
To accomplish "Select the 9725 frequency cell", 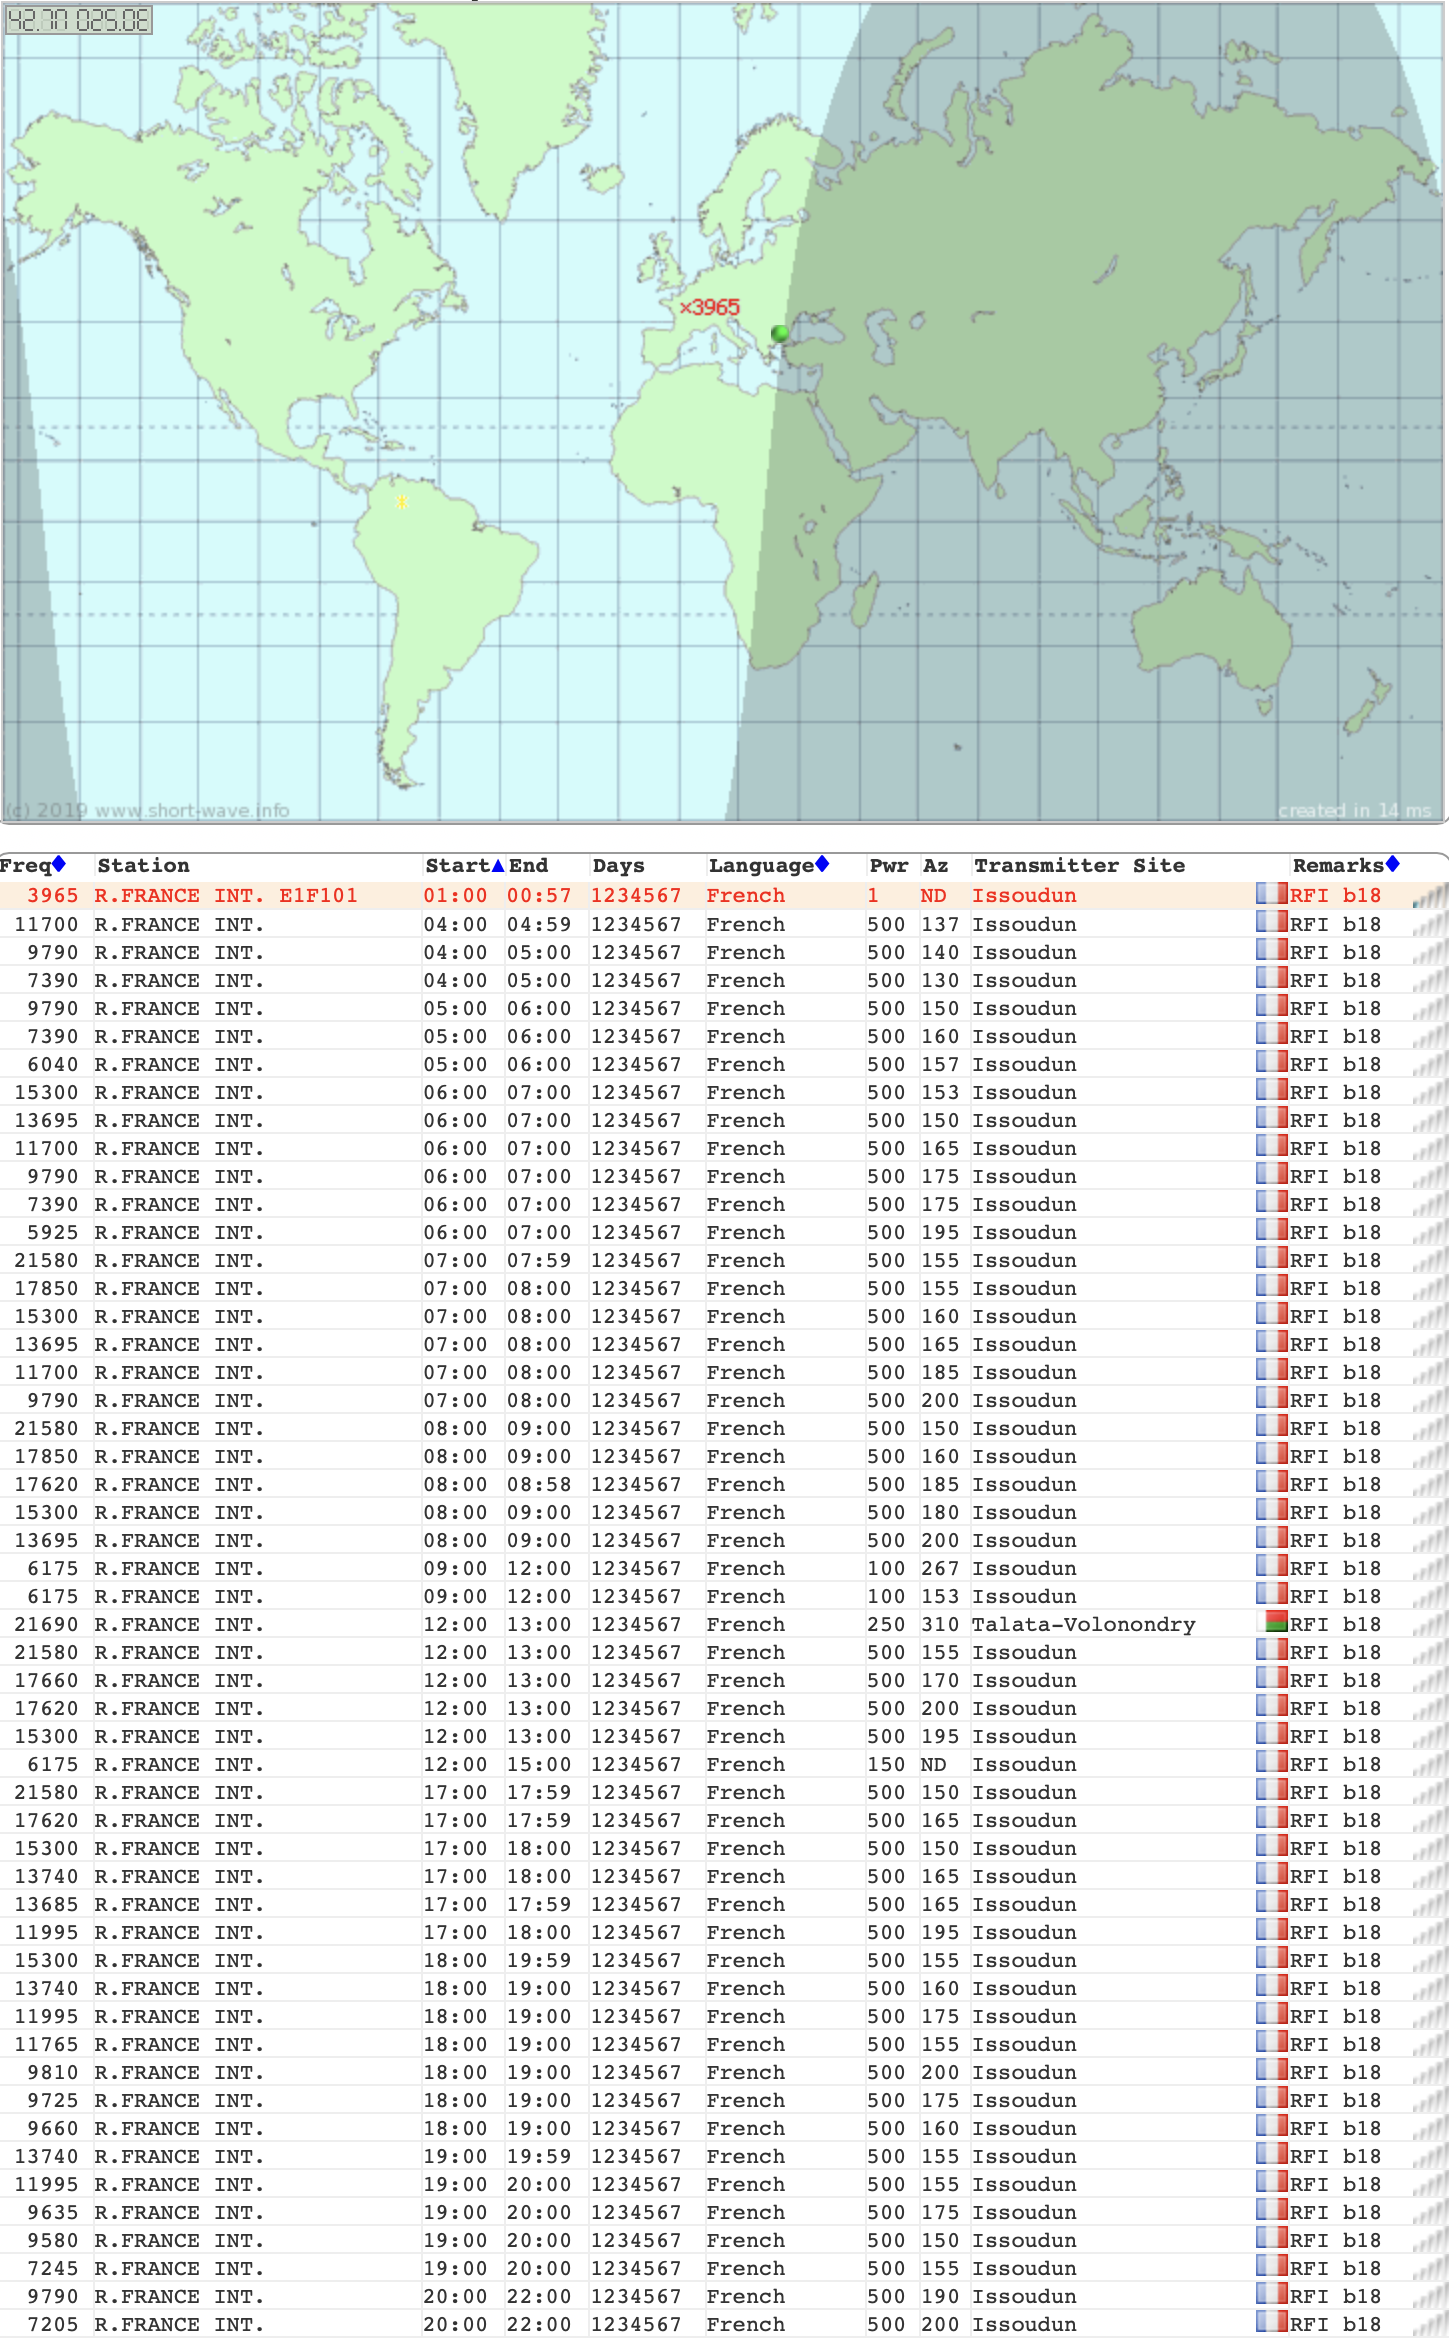I will tap(52, 2100).
